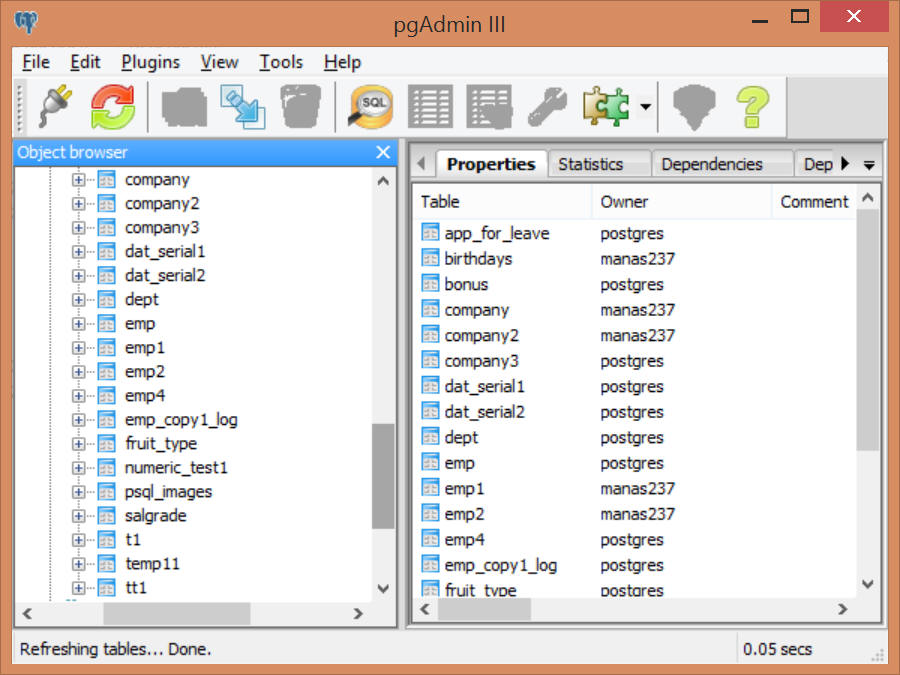This screenshot has height=675, width=900.
Task: Click object browser scroll up arrow
Action: pyautogui.click(x=383, y=181)
